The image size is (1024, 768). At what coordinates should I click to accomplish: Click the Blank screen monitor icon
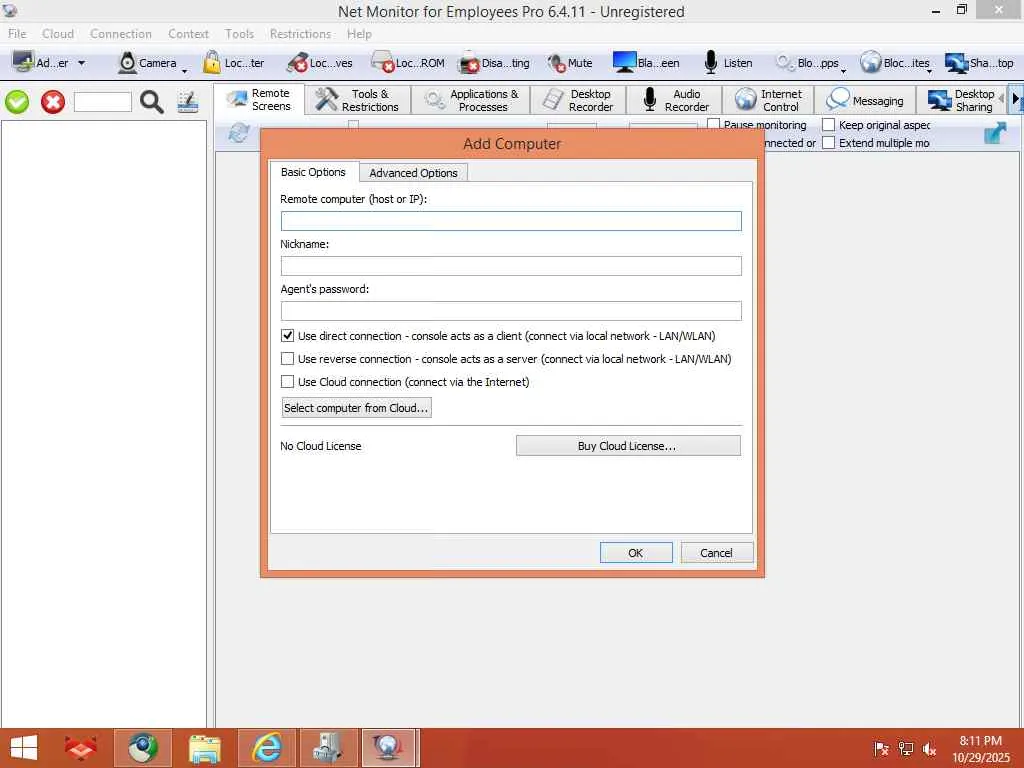click(624, 62)
